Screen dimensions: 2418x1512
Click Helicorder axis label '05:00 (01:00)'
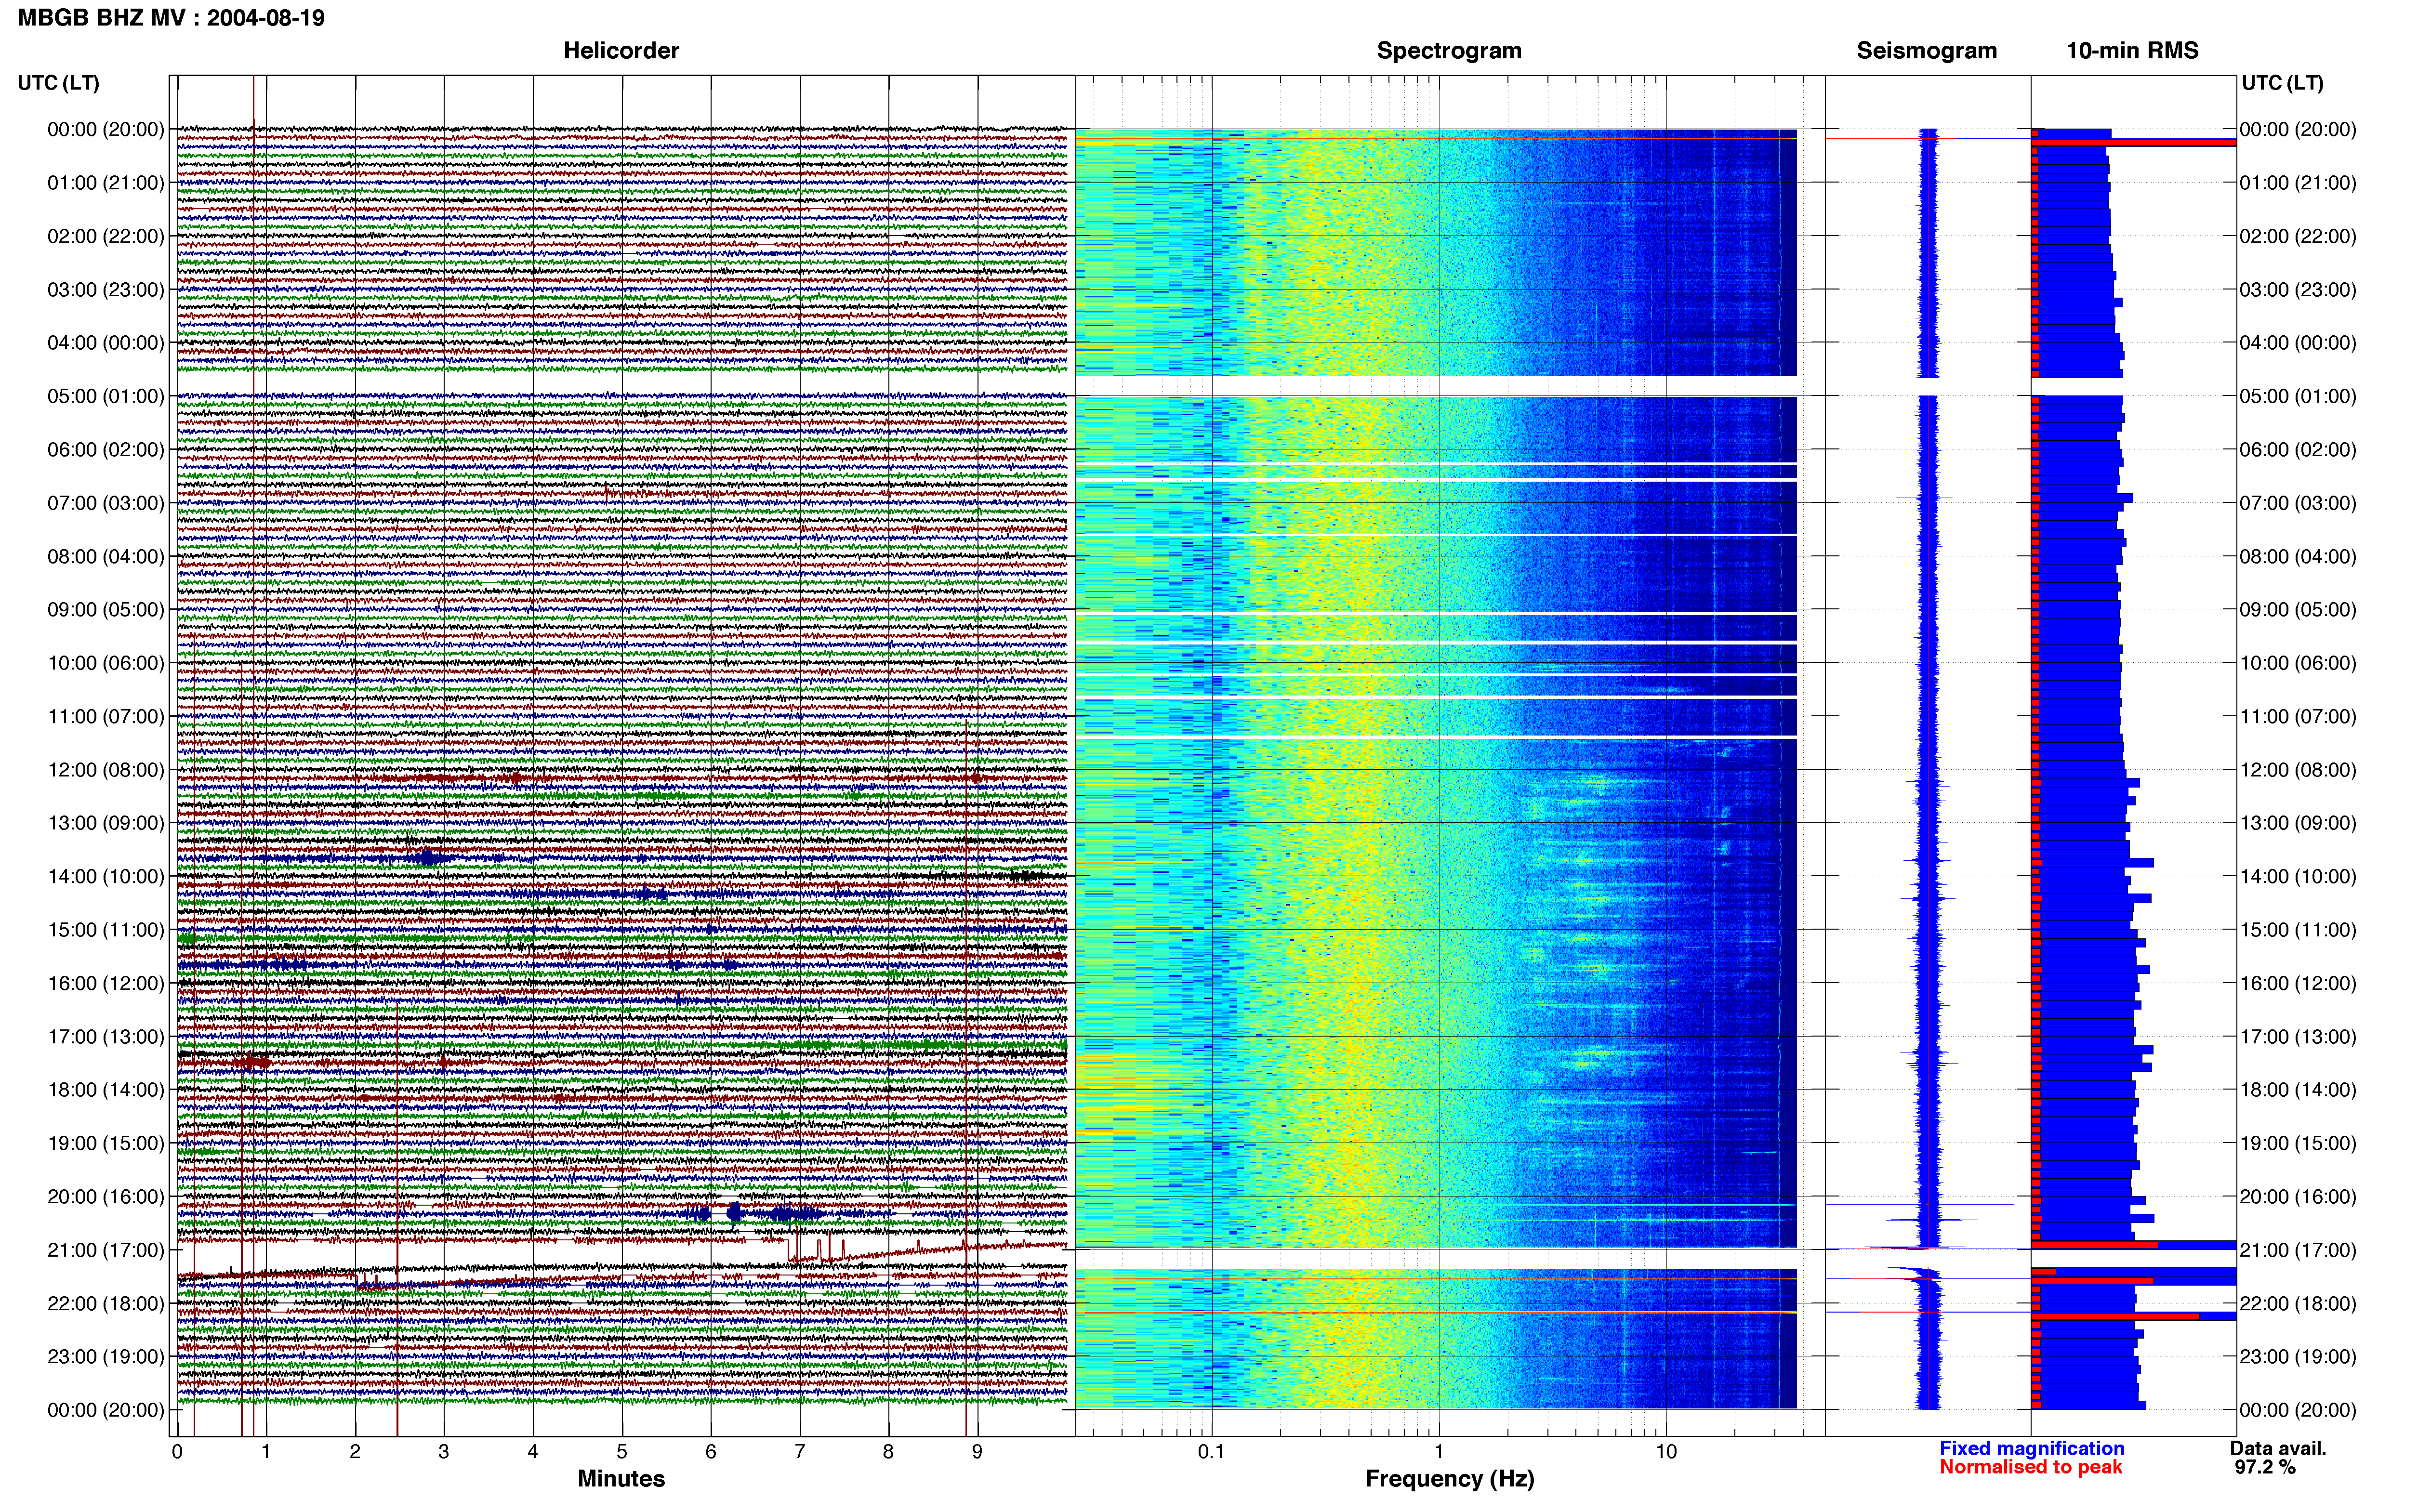coord(106,396)
